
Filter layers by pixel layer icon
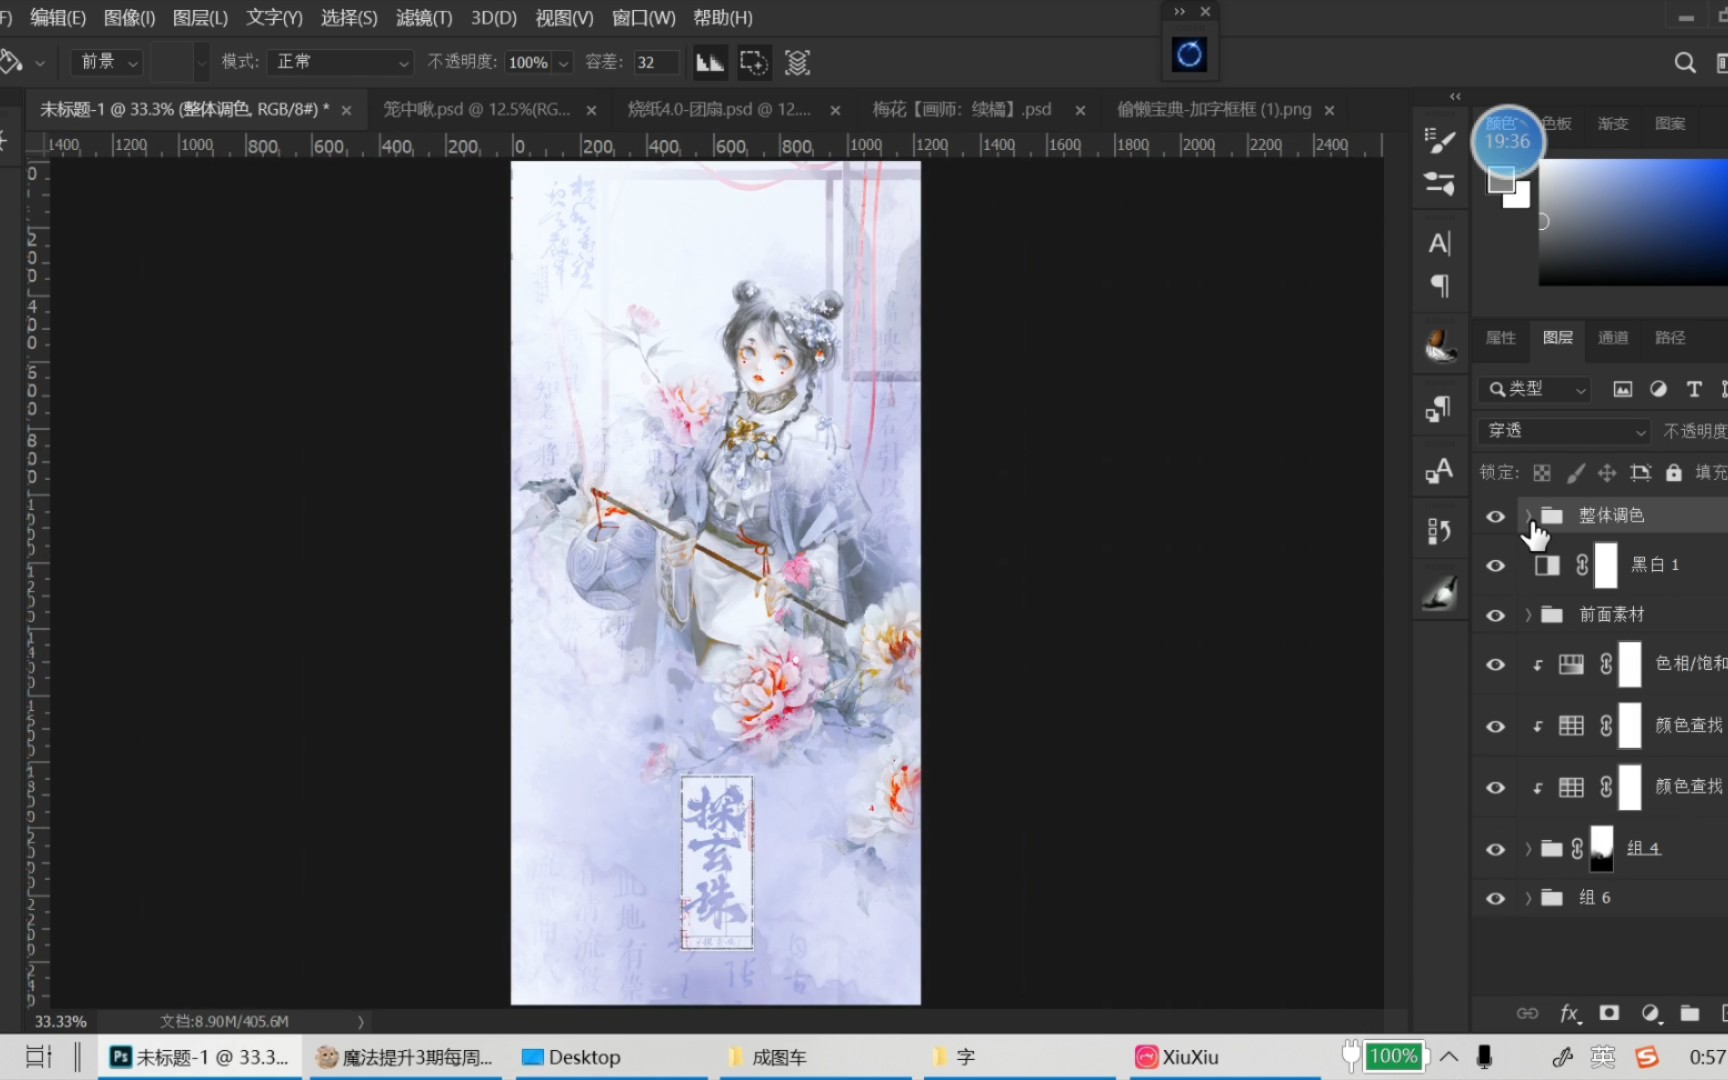(x=1622, y=389)
